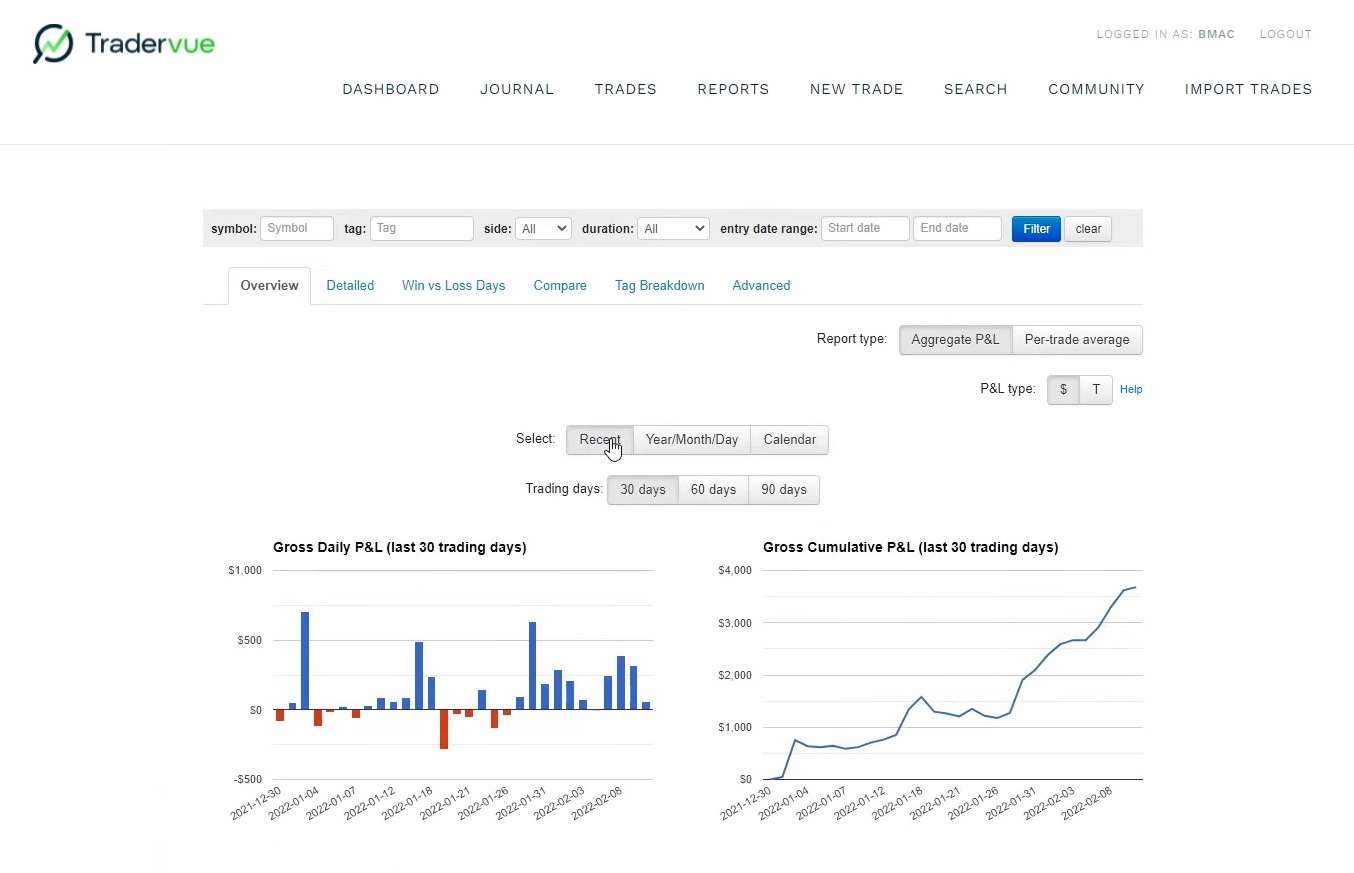Open the Reports section

click(x=733, y=89)
